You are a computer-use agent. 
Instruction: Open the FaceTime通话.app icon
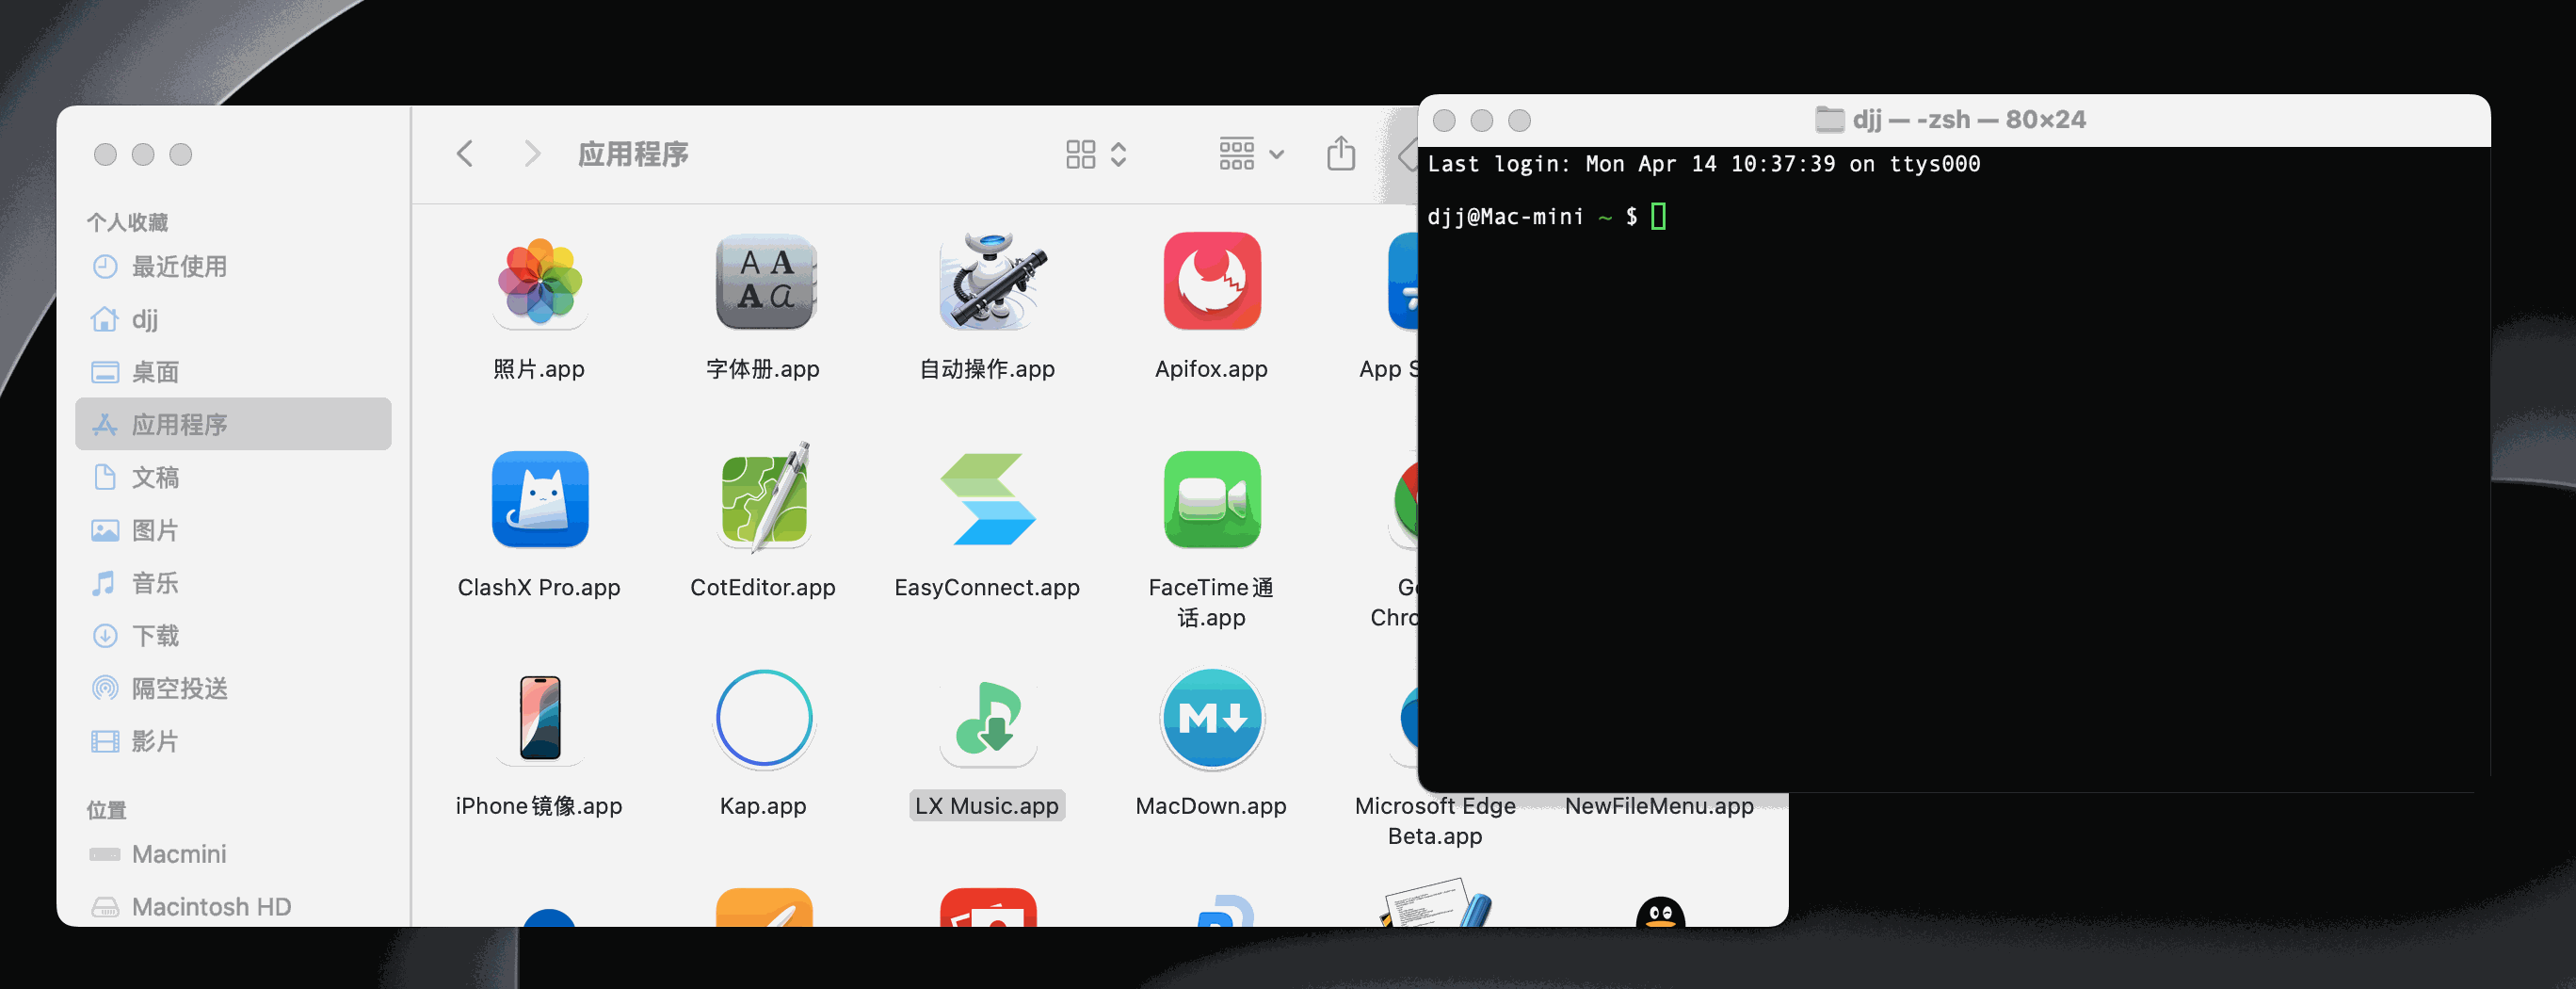pyautogui.click(x=1212, y=499)
